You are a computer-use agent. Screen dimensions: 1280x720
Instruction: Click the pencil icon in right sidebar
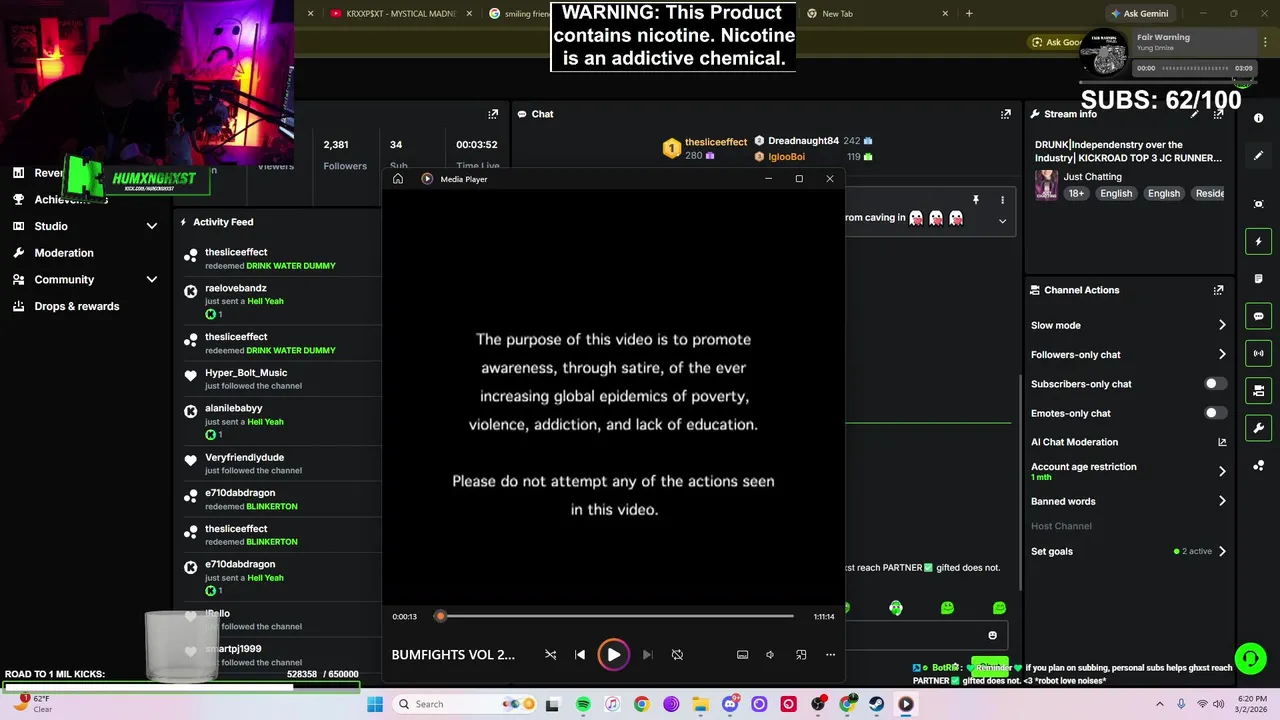[x=1258, y=155]
